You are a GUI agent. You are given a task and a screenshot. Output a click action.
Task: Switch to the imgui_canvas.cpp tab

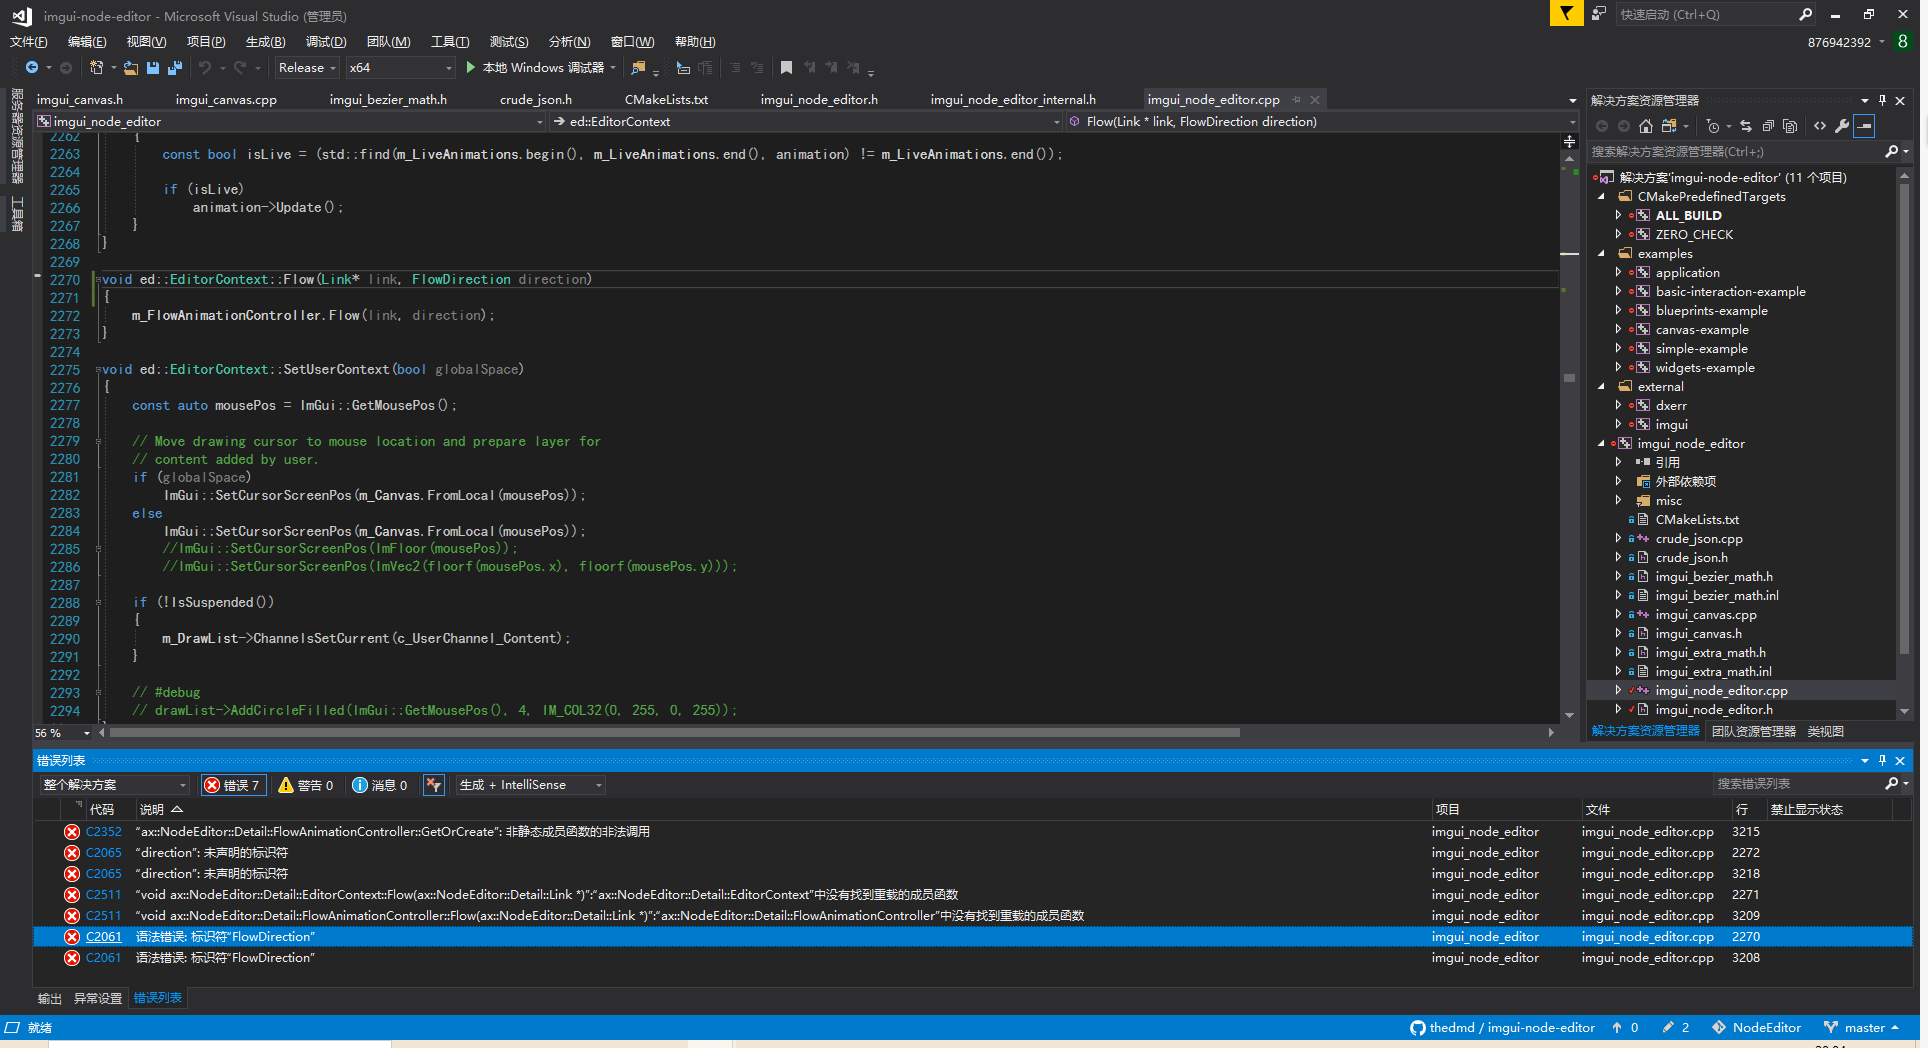[x=226, y=100]
